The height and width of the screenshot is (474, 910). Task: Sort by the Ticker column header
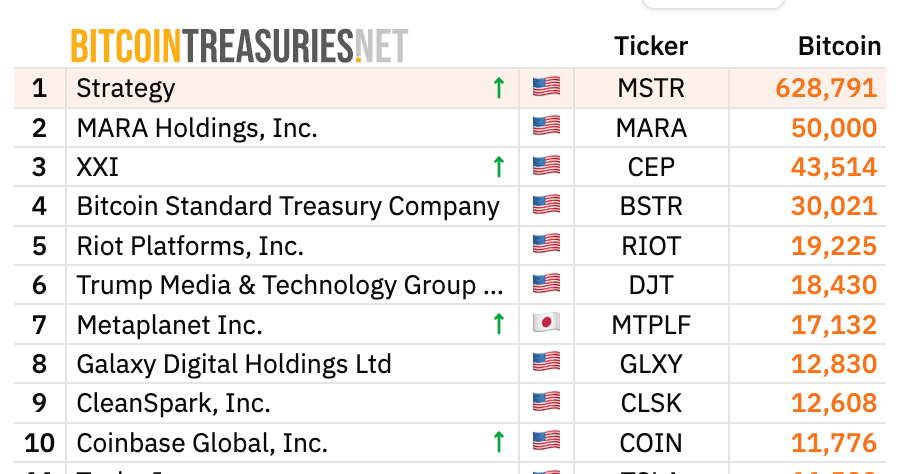(651, 46)
